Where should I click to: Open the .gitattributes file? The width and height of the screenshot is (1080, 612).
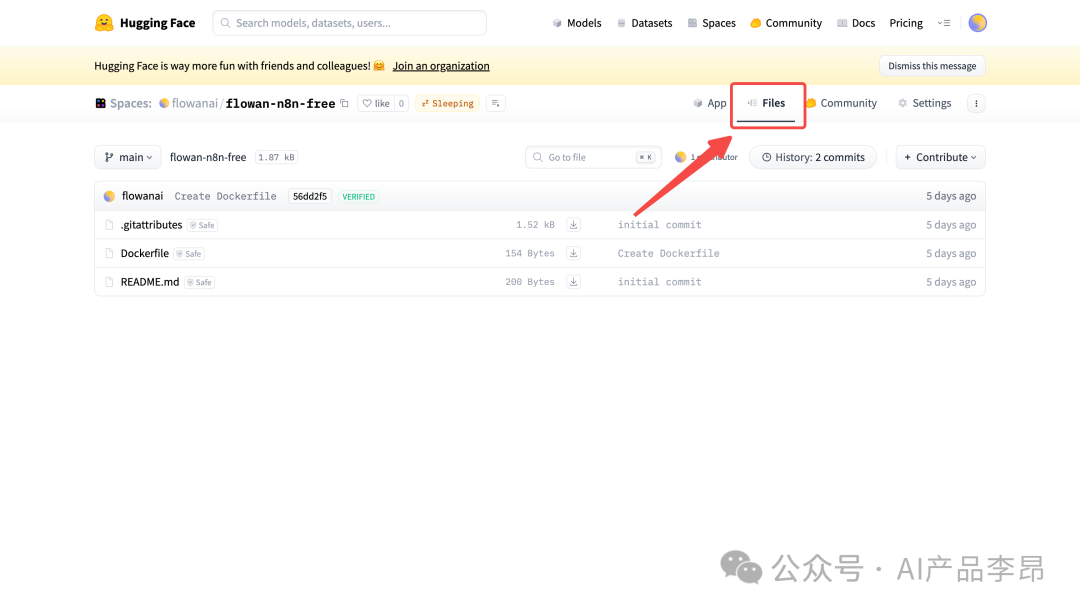(x=152, y=225)
